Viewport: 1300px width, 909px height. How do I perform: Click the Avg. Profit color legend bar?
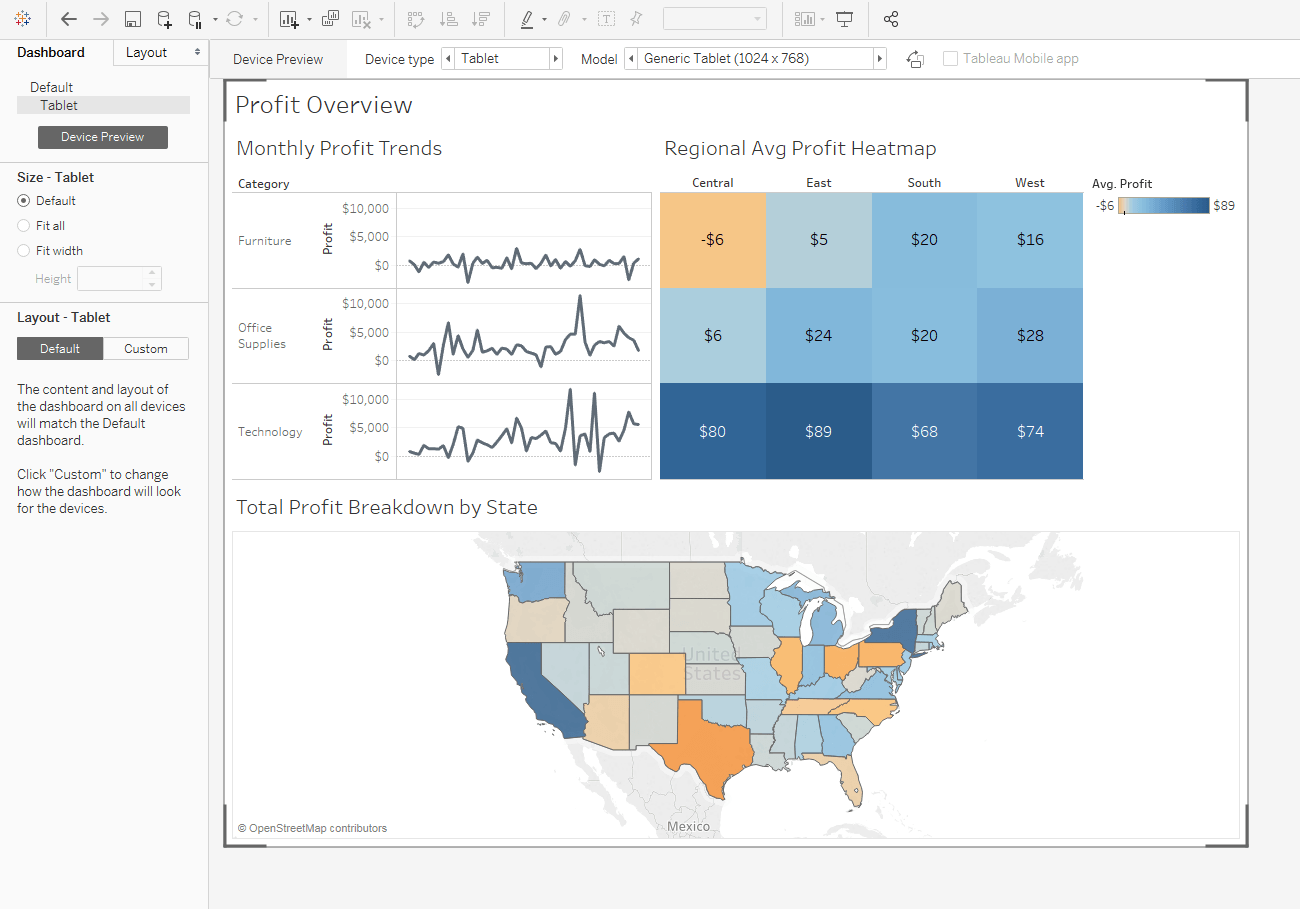tap(1163, 206)
